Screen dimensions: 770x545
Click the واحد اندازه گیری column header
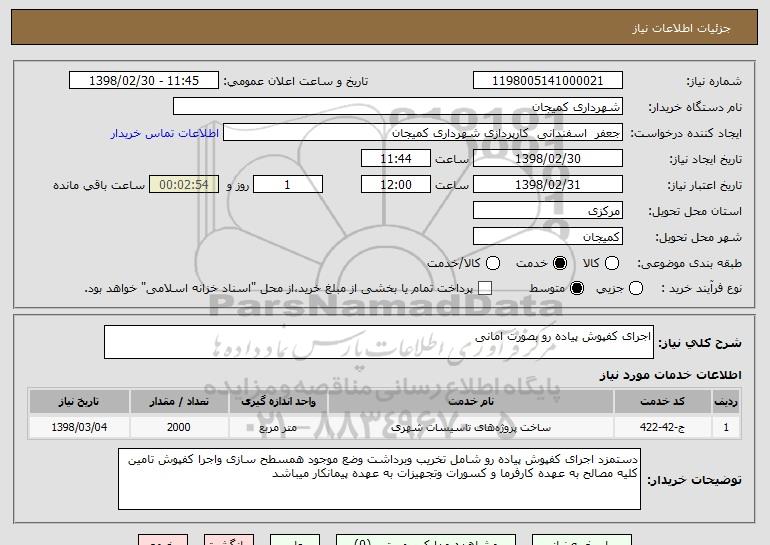[278, 402]
